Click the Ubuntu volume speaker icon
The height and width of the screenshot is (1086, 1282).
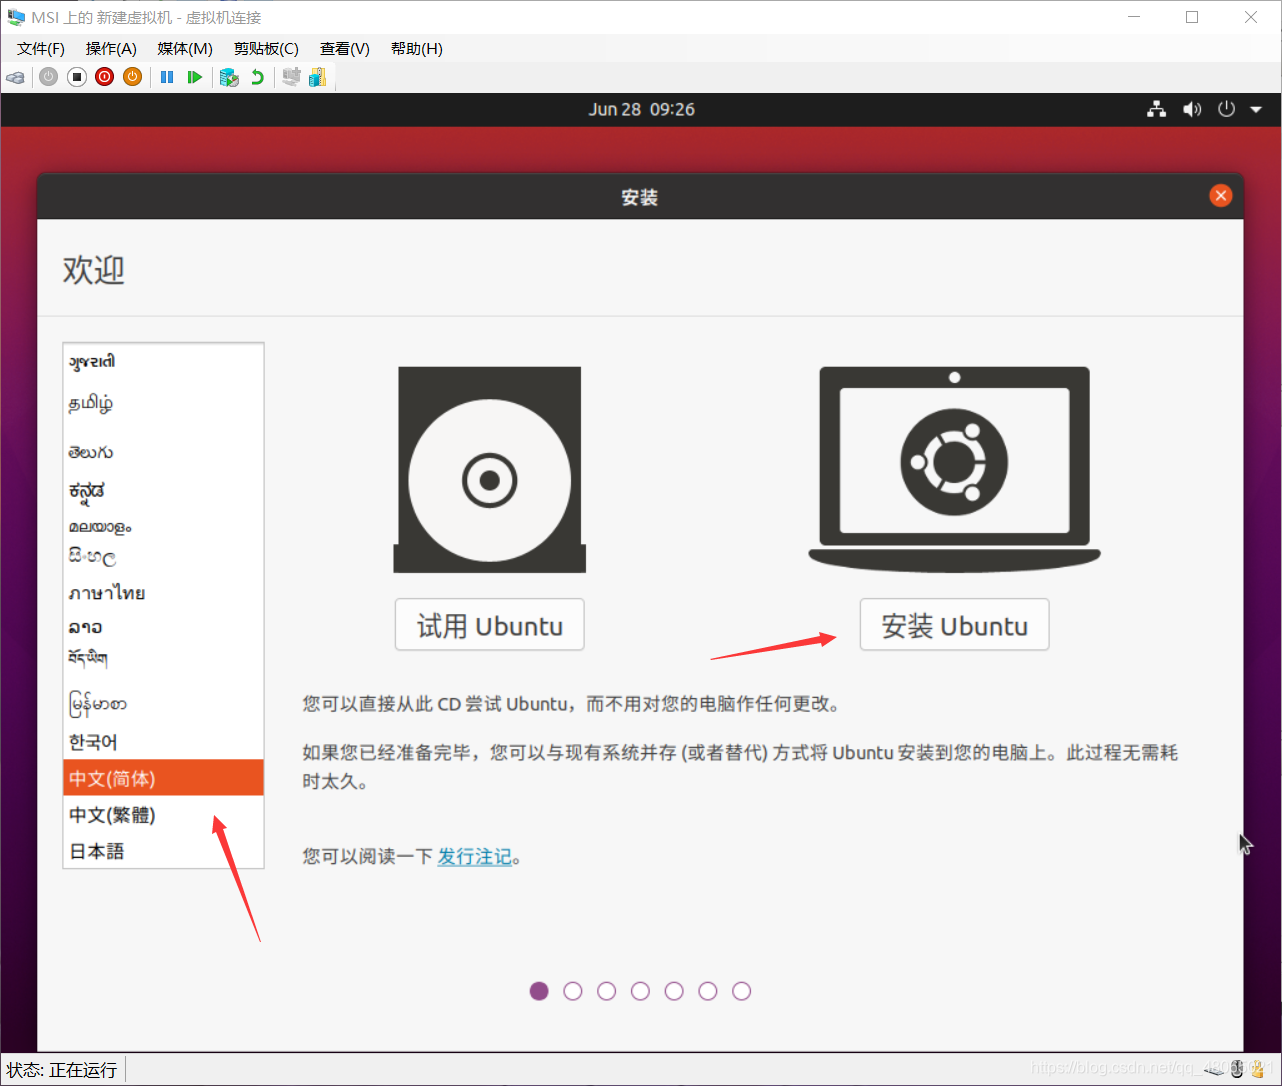1192,109
